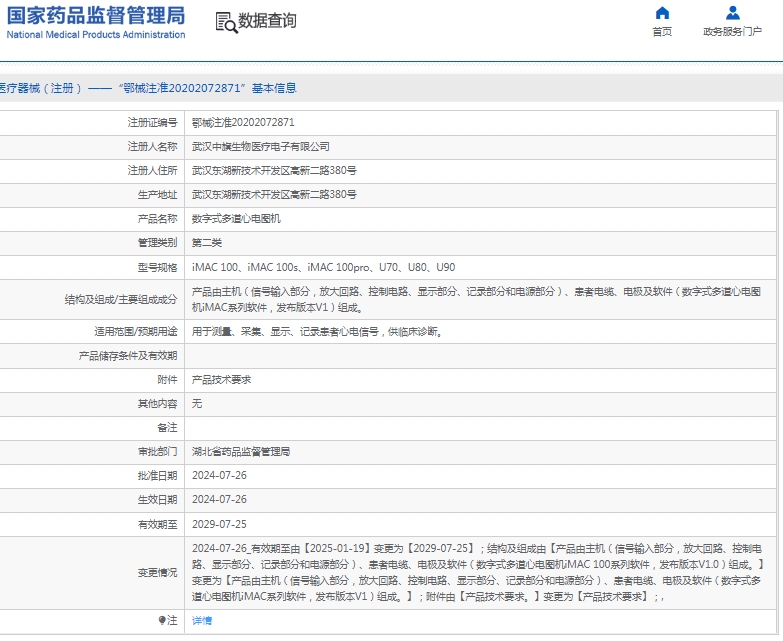This screenshot has width=783, height=641.
Task: Click the 适用范围/预期用途 label
Action: [x=136, y=331]
